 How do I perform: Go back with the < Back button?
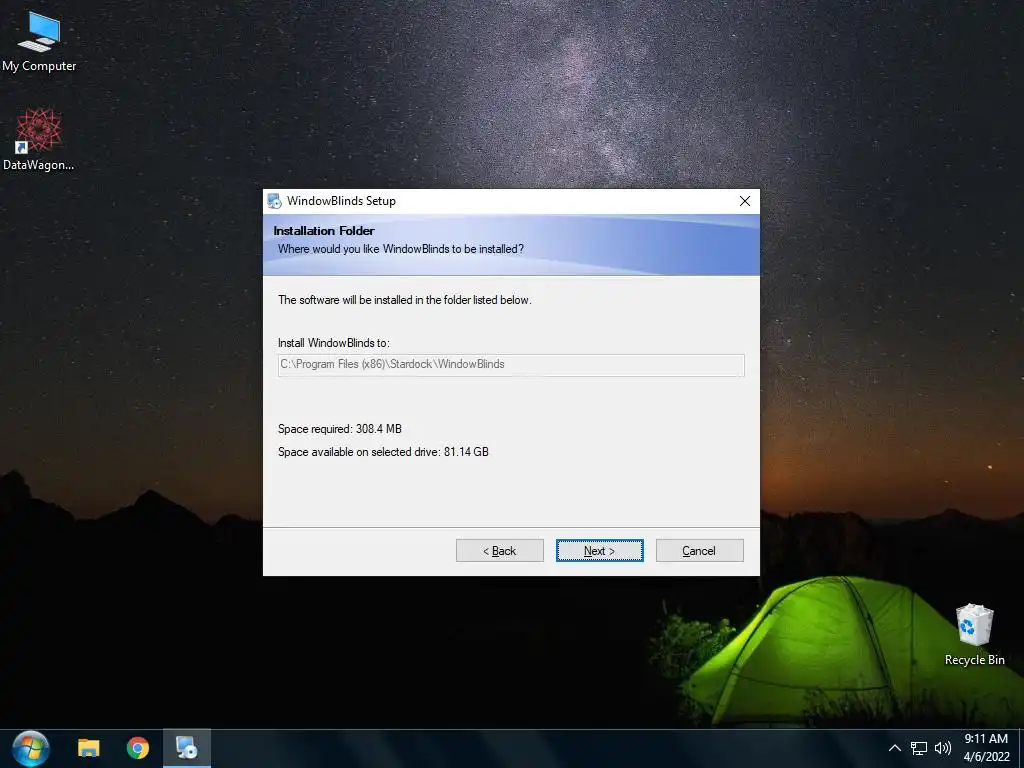coord(500,551)
